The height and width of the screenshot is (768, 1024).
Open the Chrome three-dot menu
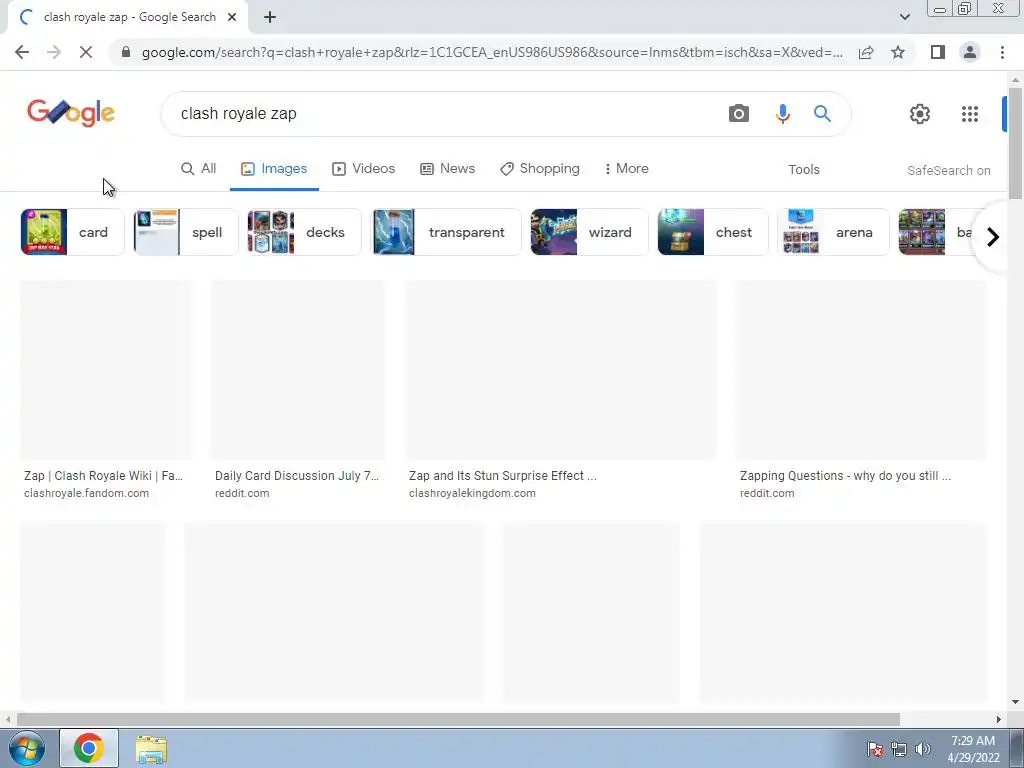[1002, 52]
